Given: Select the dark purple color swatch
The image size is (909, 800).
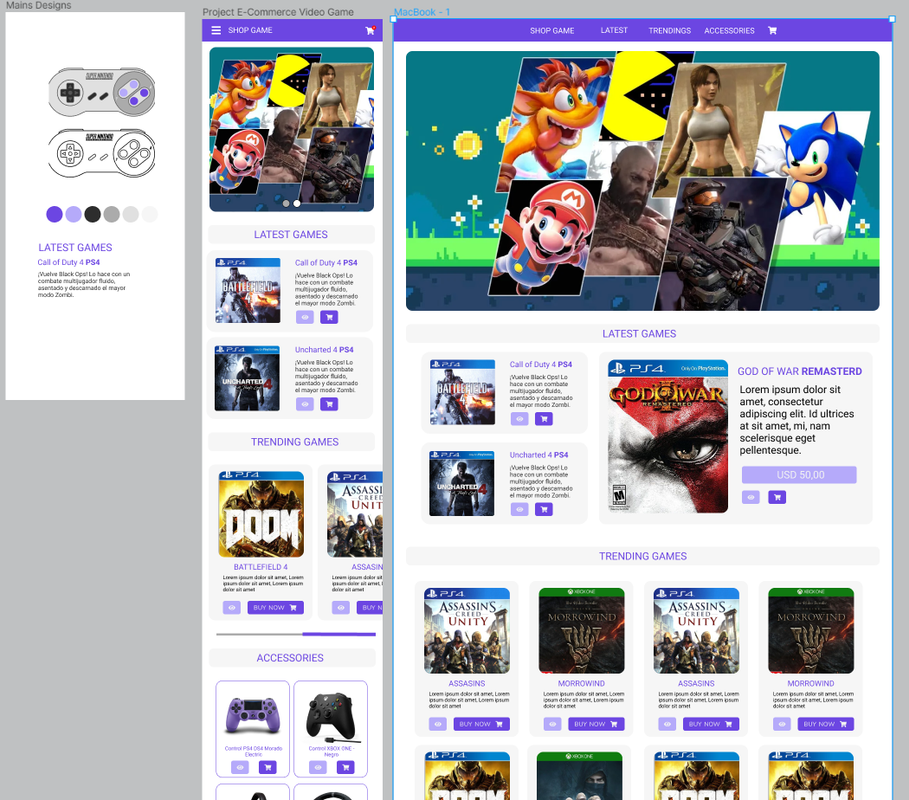Looking at the screenshot, I should 54,214.
